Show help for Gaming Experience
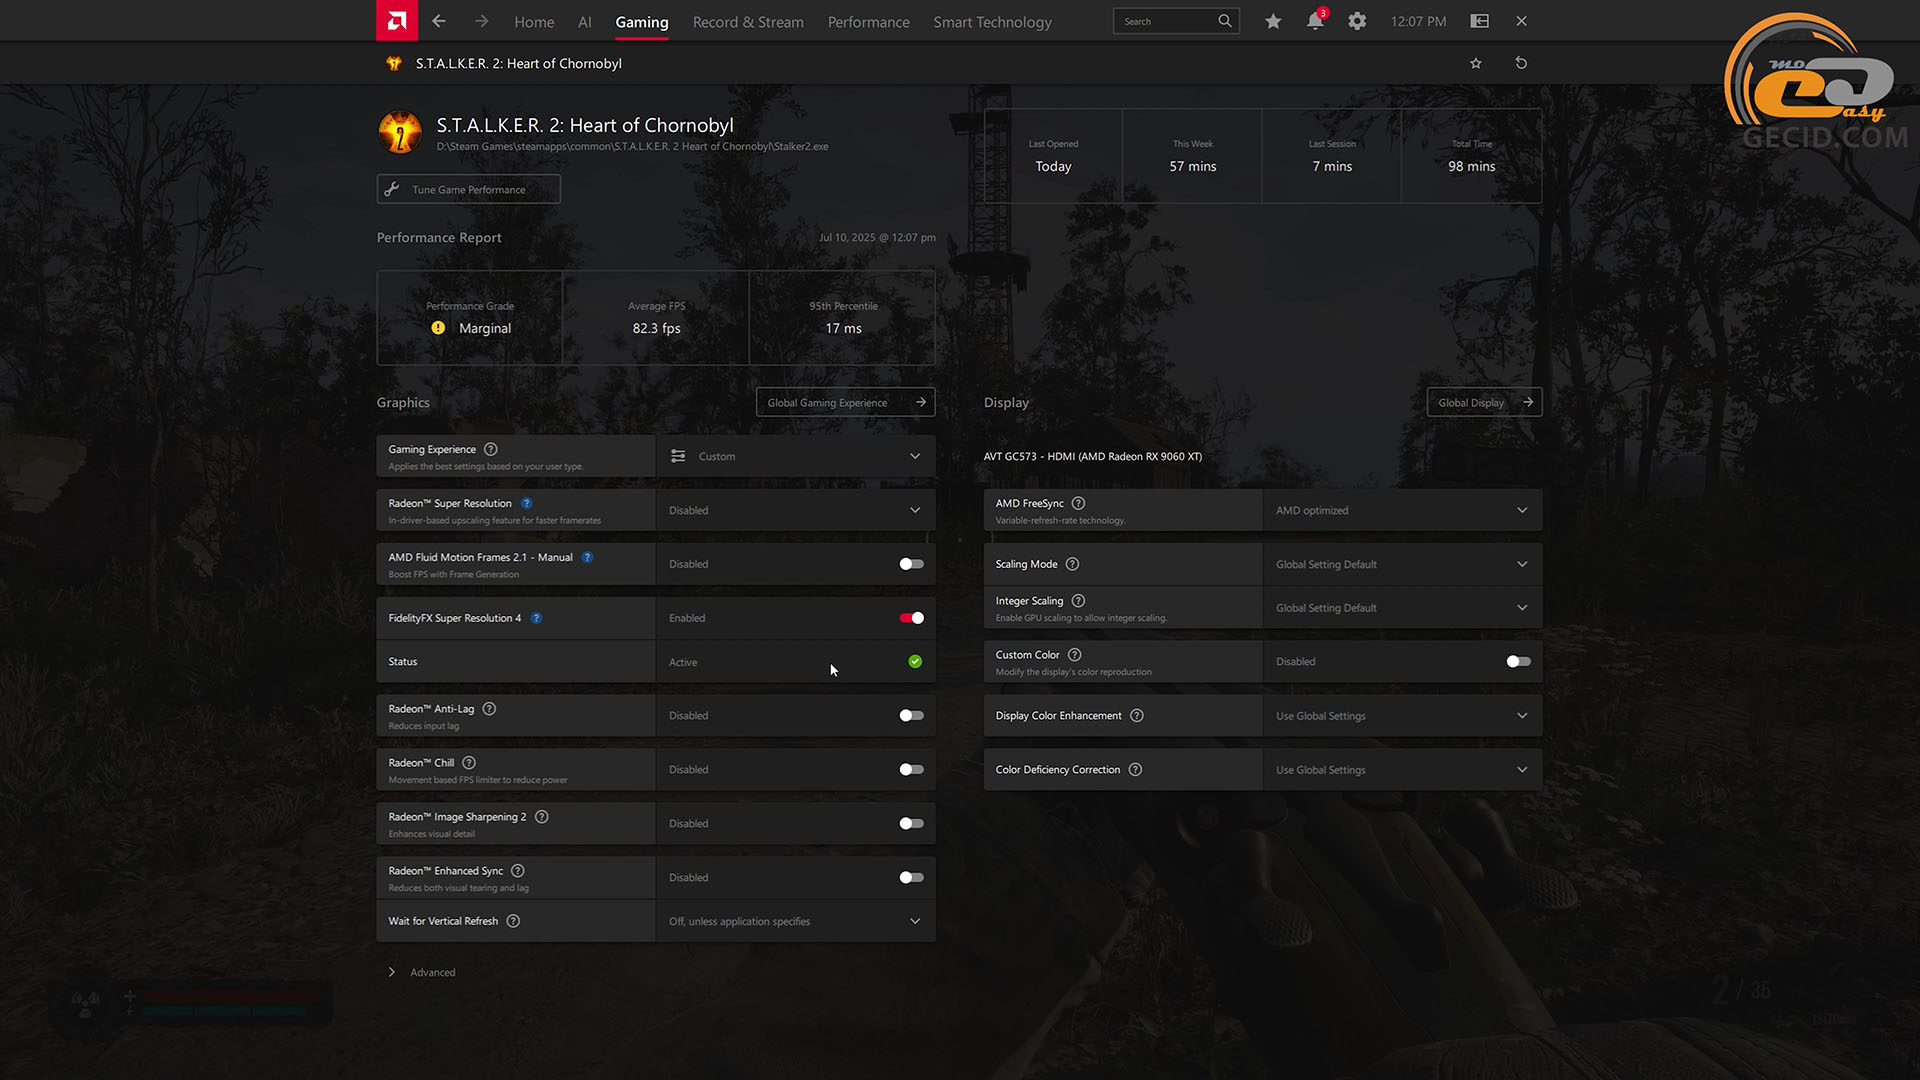1920x1080 pixels. coord(491,450)
